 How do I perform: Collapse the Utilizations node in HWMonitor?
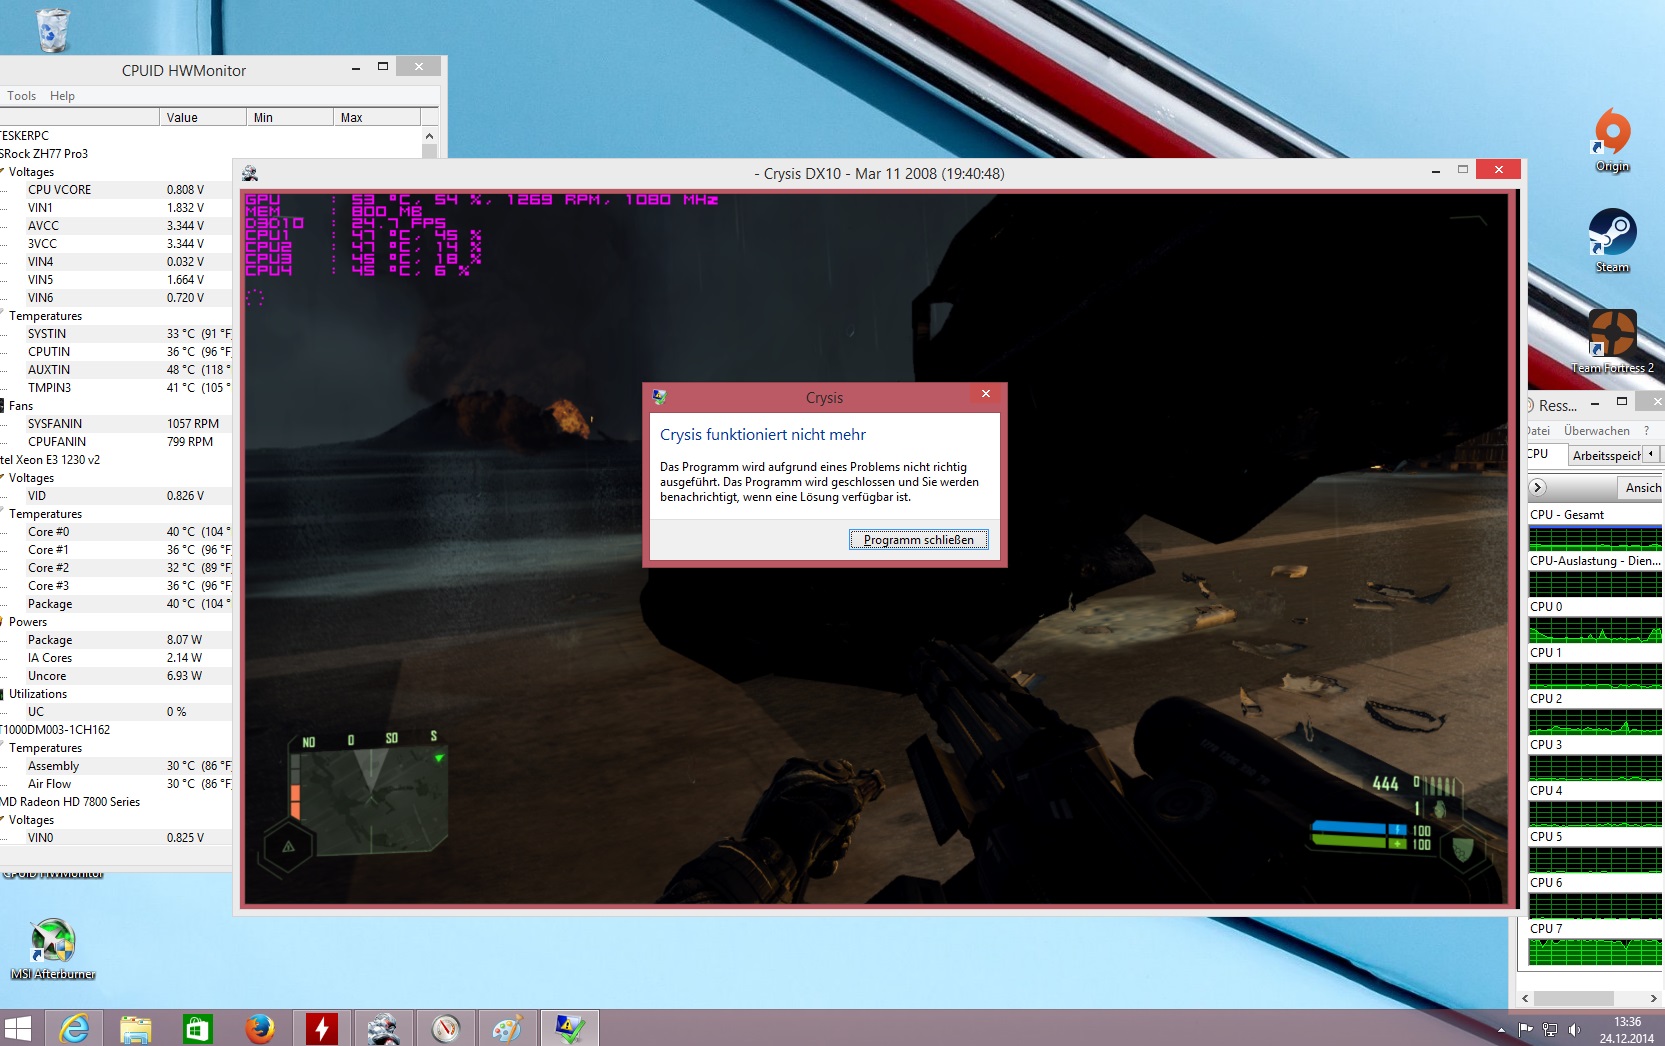[x=3, y=694]
